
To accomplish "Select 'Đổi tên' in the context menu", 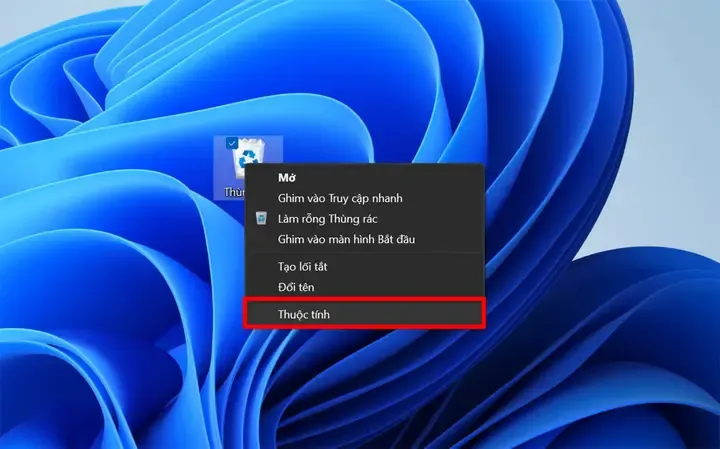I will [x=297, y=287].
